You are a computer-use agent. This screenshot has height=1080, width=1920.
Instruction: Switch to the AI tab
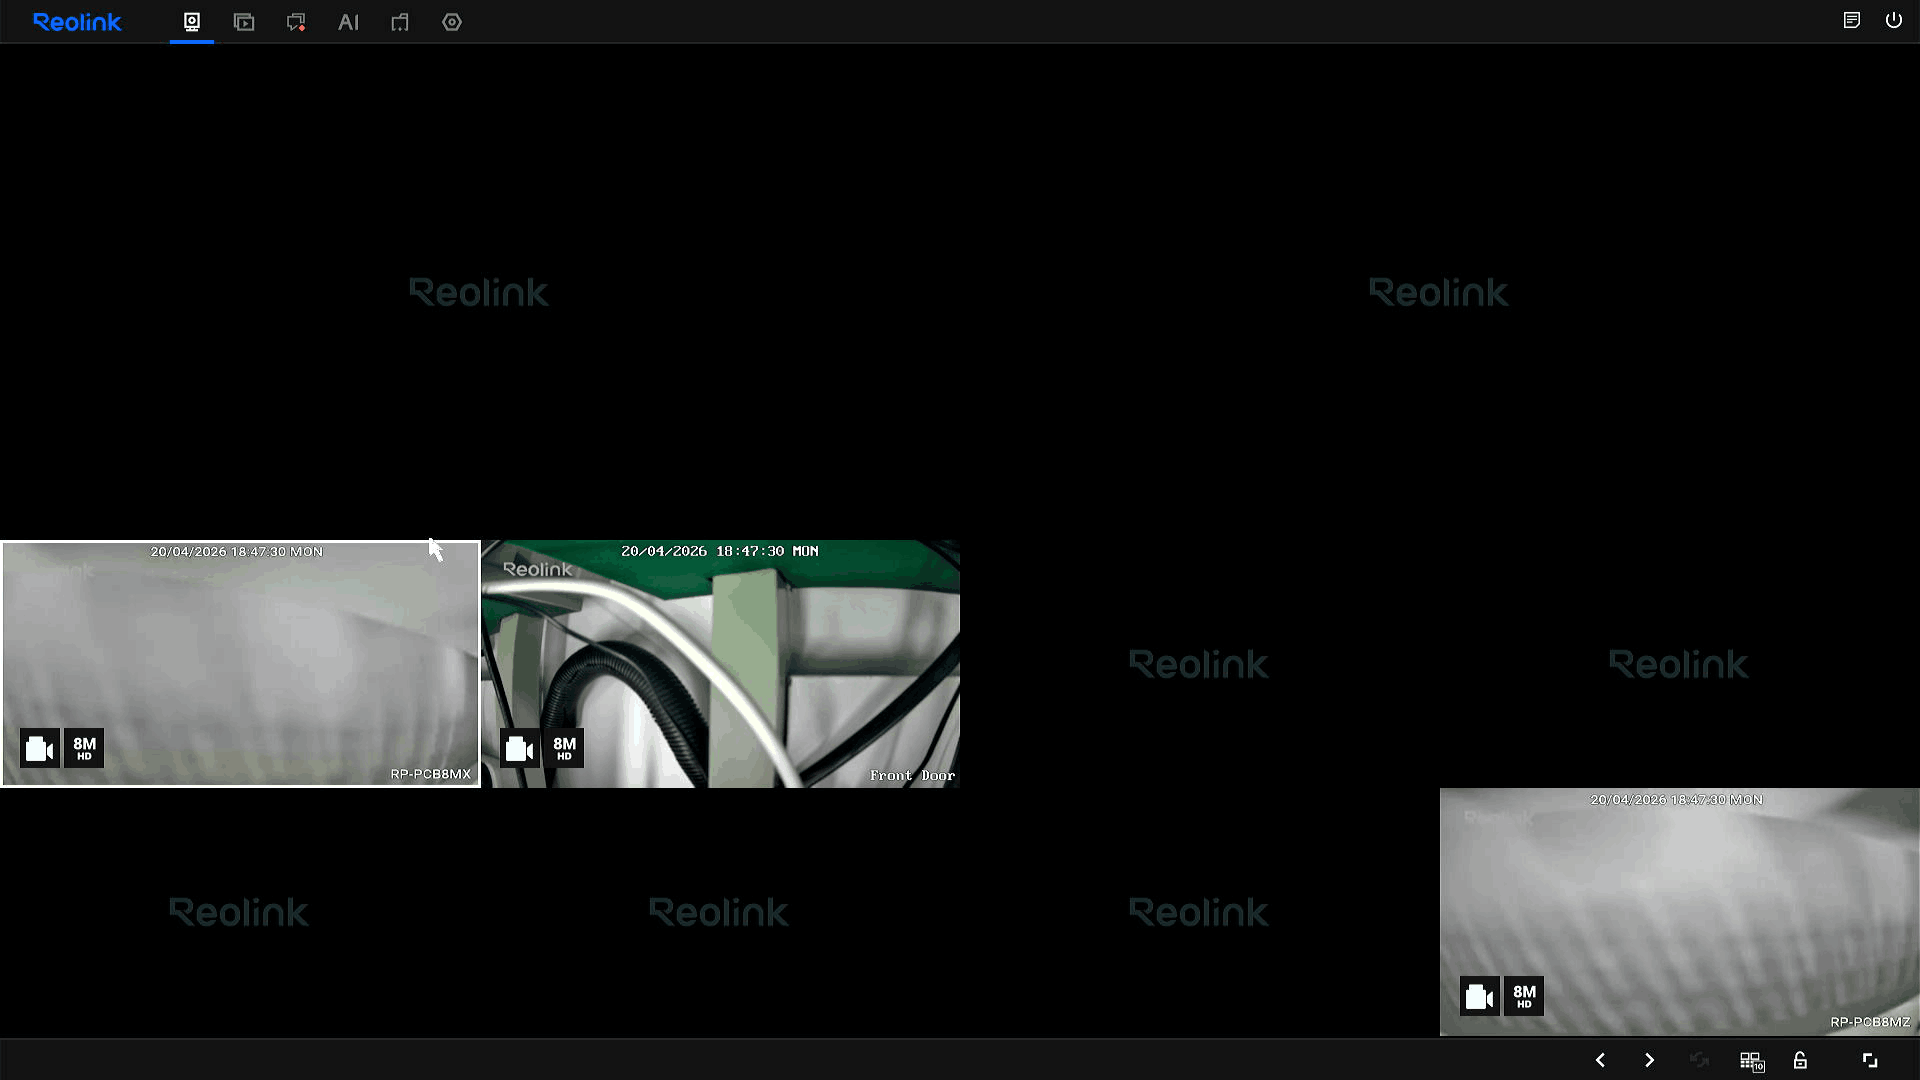[348, 22]
